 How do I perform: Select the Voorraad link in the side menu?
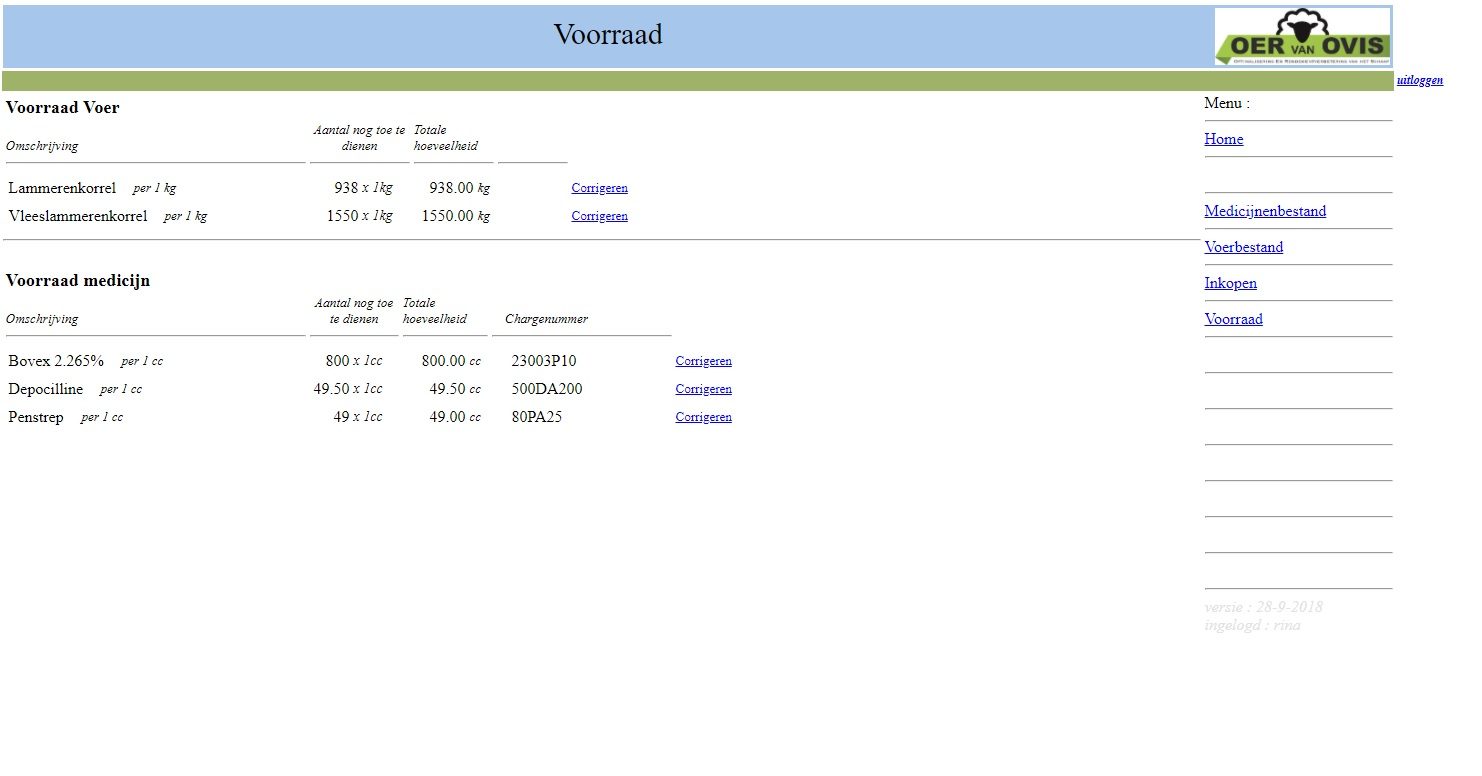tap(1233, 319)
